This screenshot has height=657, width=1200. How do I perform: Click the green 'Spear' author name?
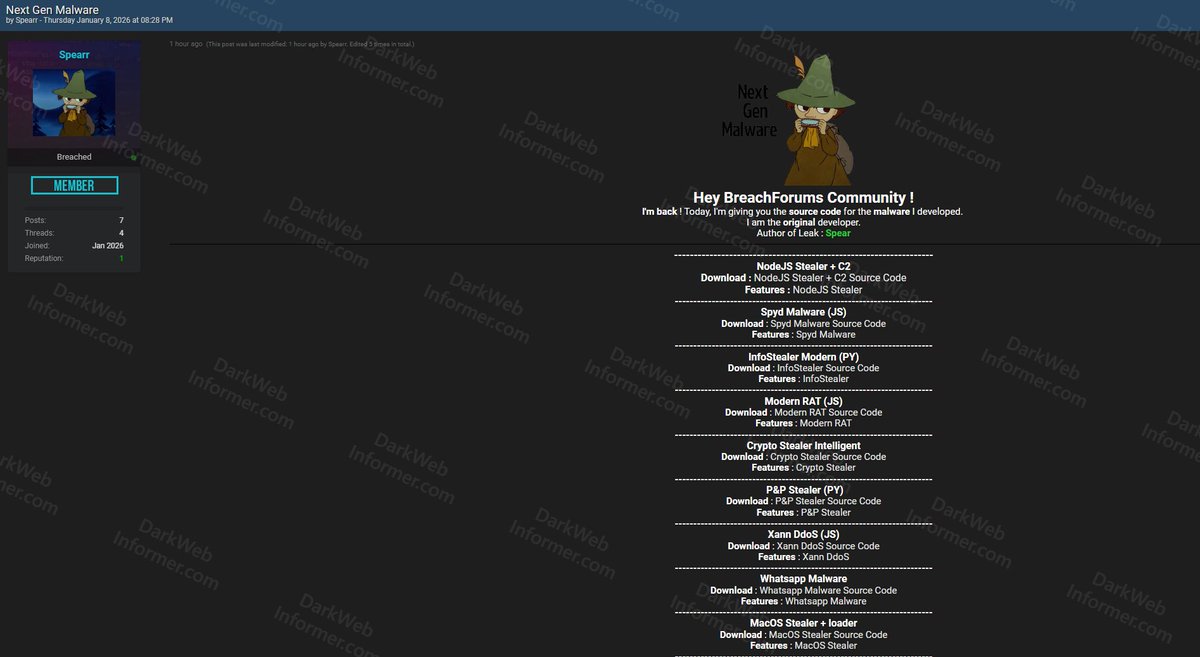click(838, 233)
